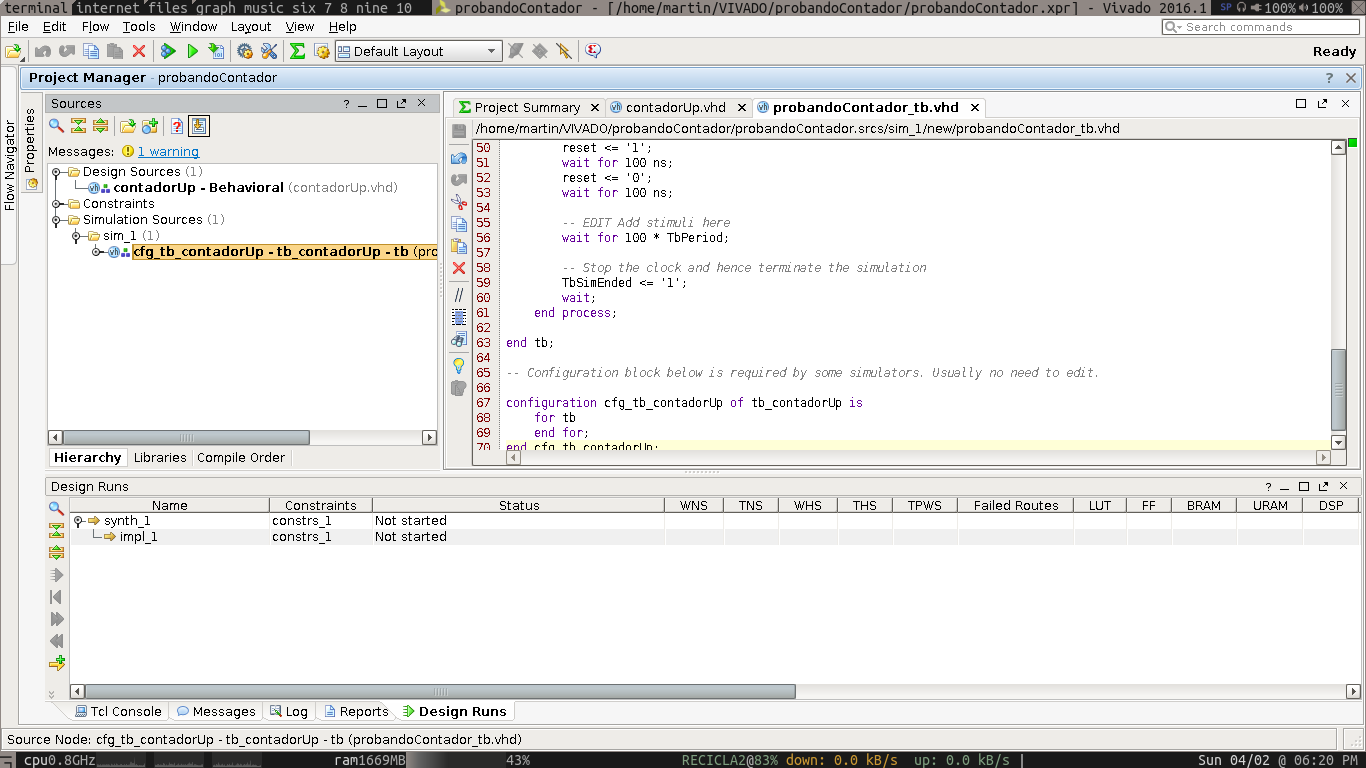Click the Project Summary sigma toolbar icon

click(x=297, y=51)
